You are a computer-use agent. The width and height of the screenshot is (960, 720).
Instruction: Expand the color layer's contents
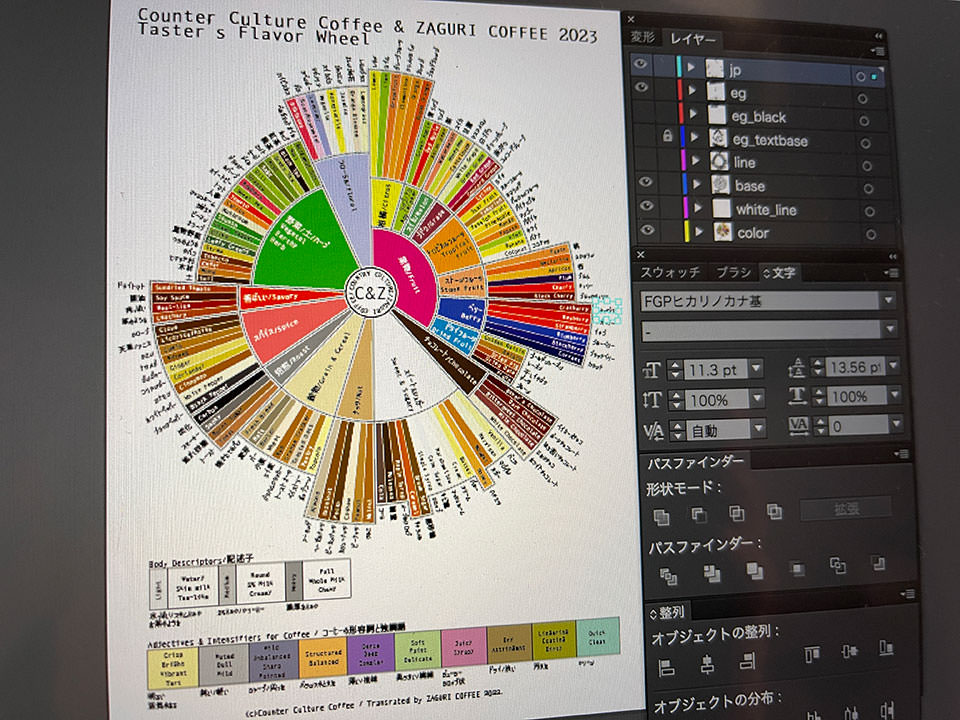point(698,232)
